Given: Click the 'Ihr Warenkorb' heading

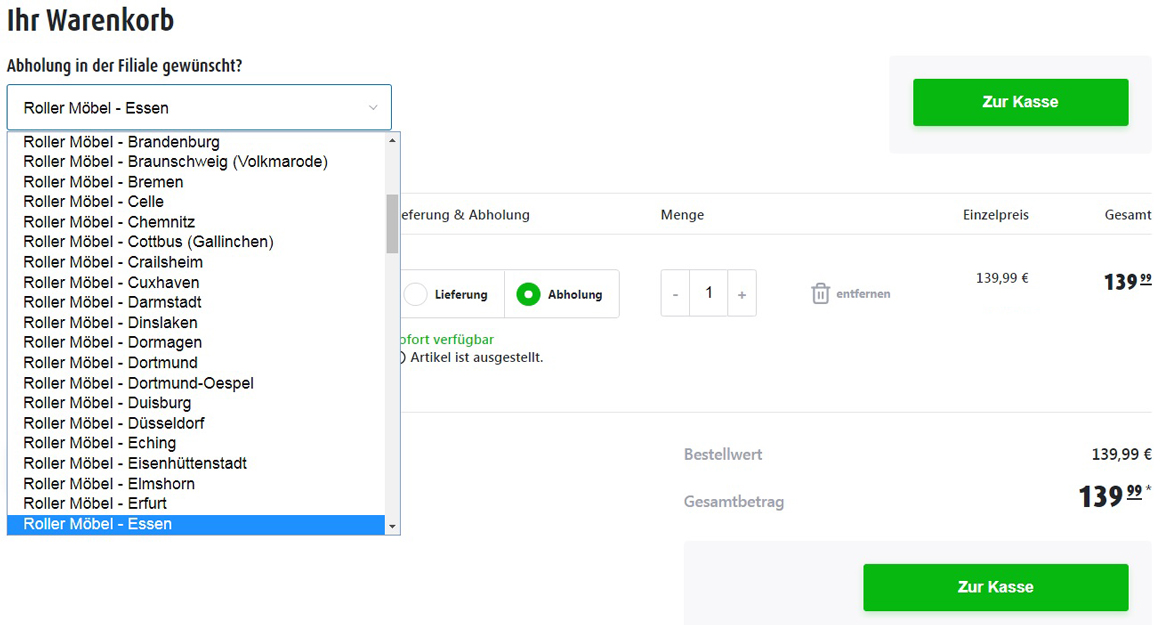Looking at the screenshot, I should click(x=90, y=20).
